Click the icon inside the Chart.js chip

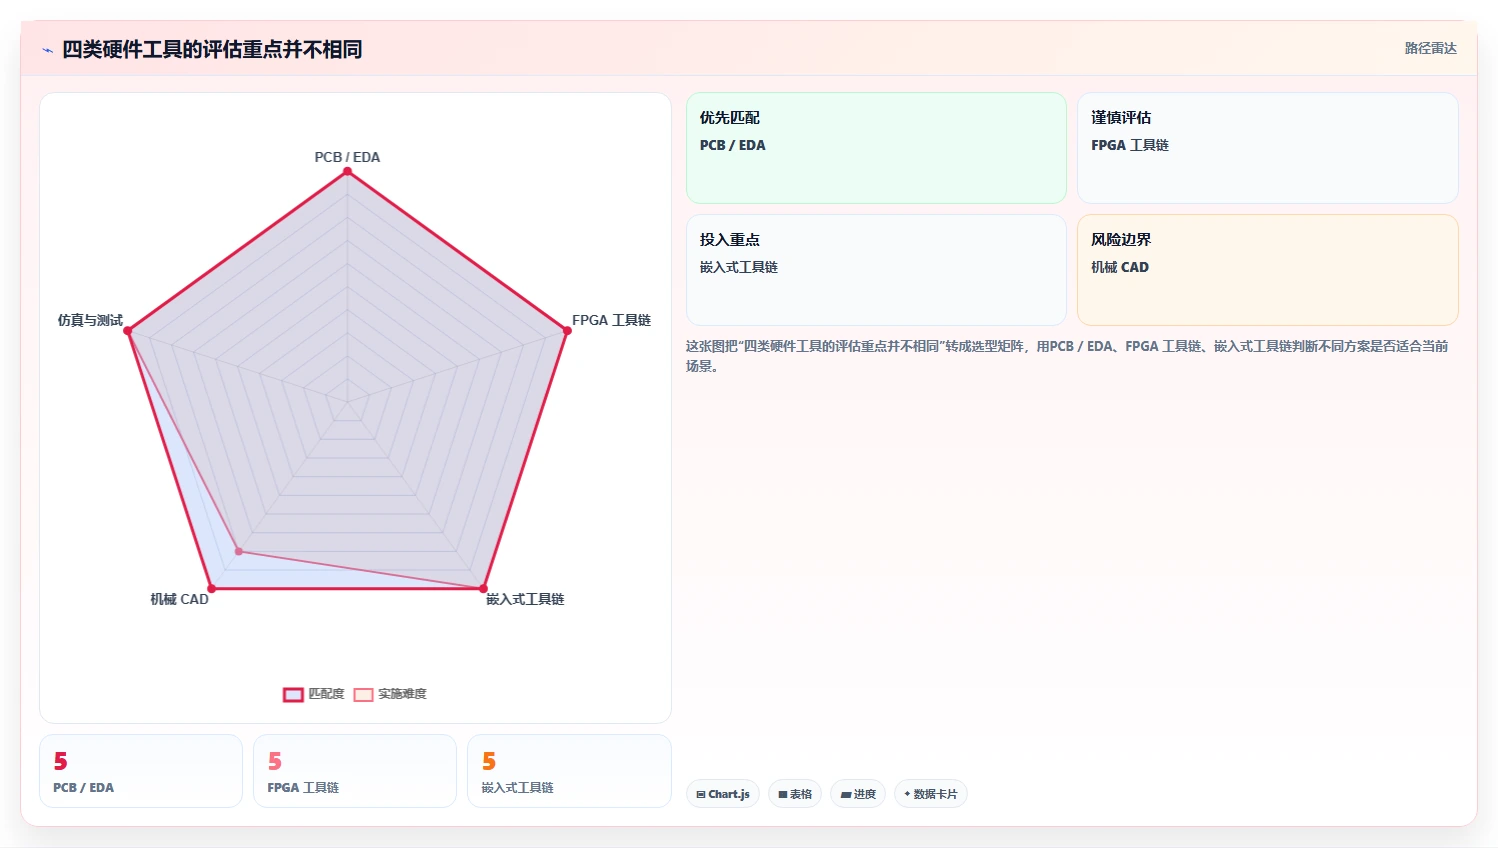pyautogui.click(x=701, y=794)
